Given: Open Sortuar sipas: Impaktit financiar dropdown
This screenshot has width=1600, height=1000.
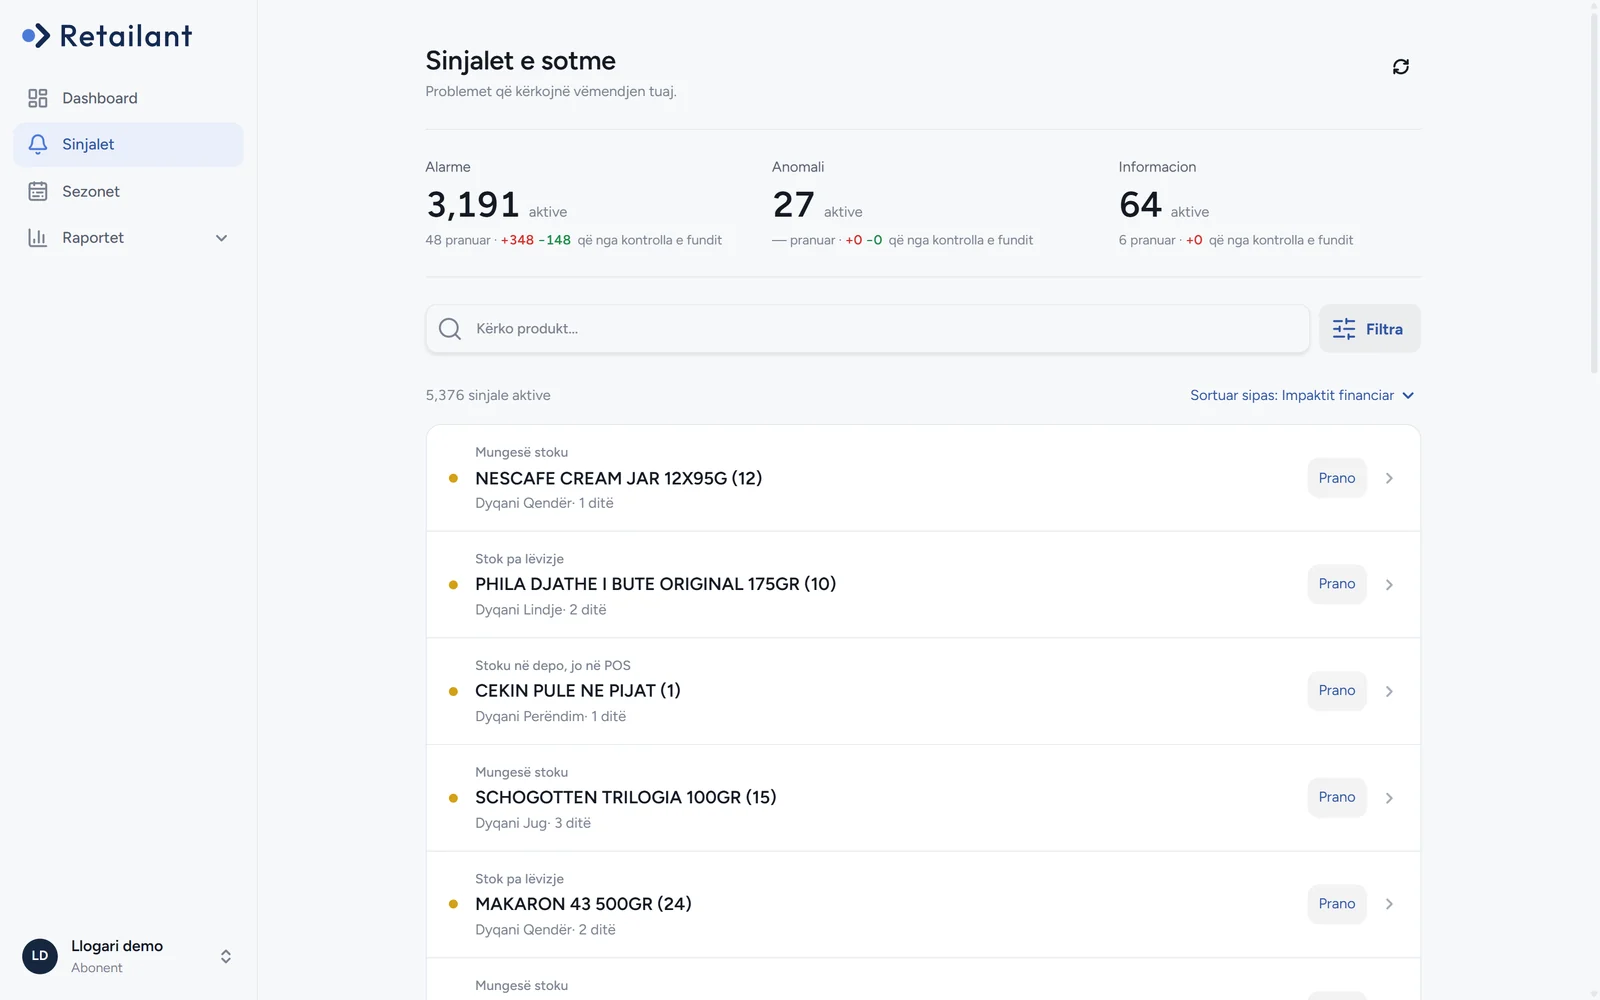Looking at the screenshot, I should 1302,395.
